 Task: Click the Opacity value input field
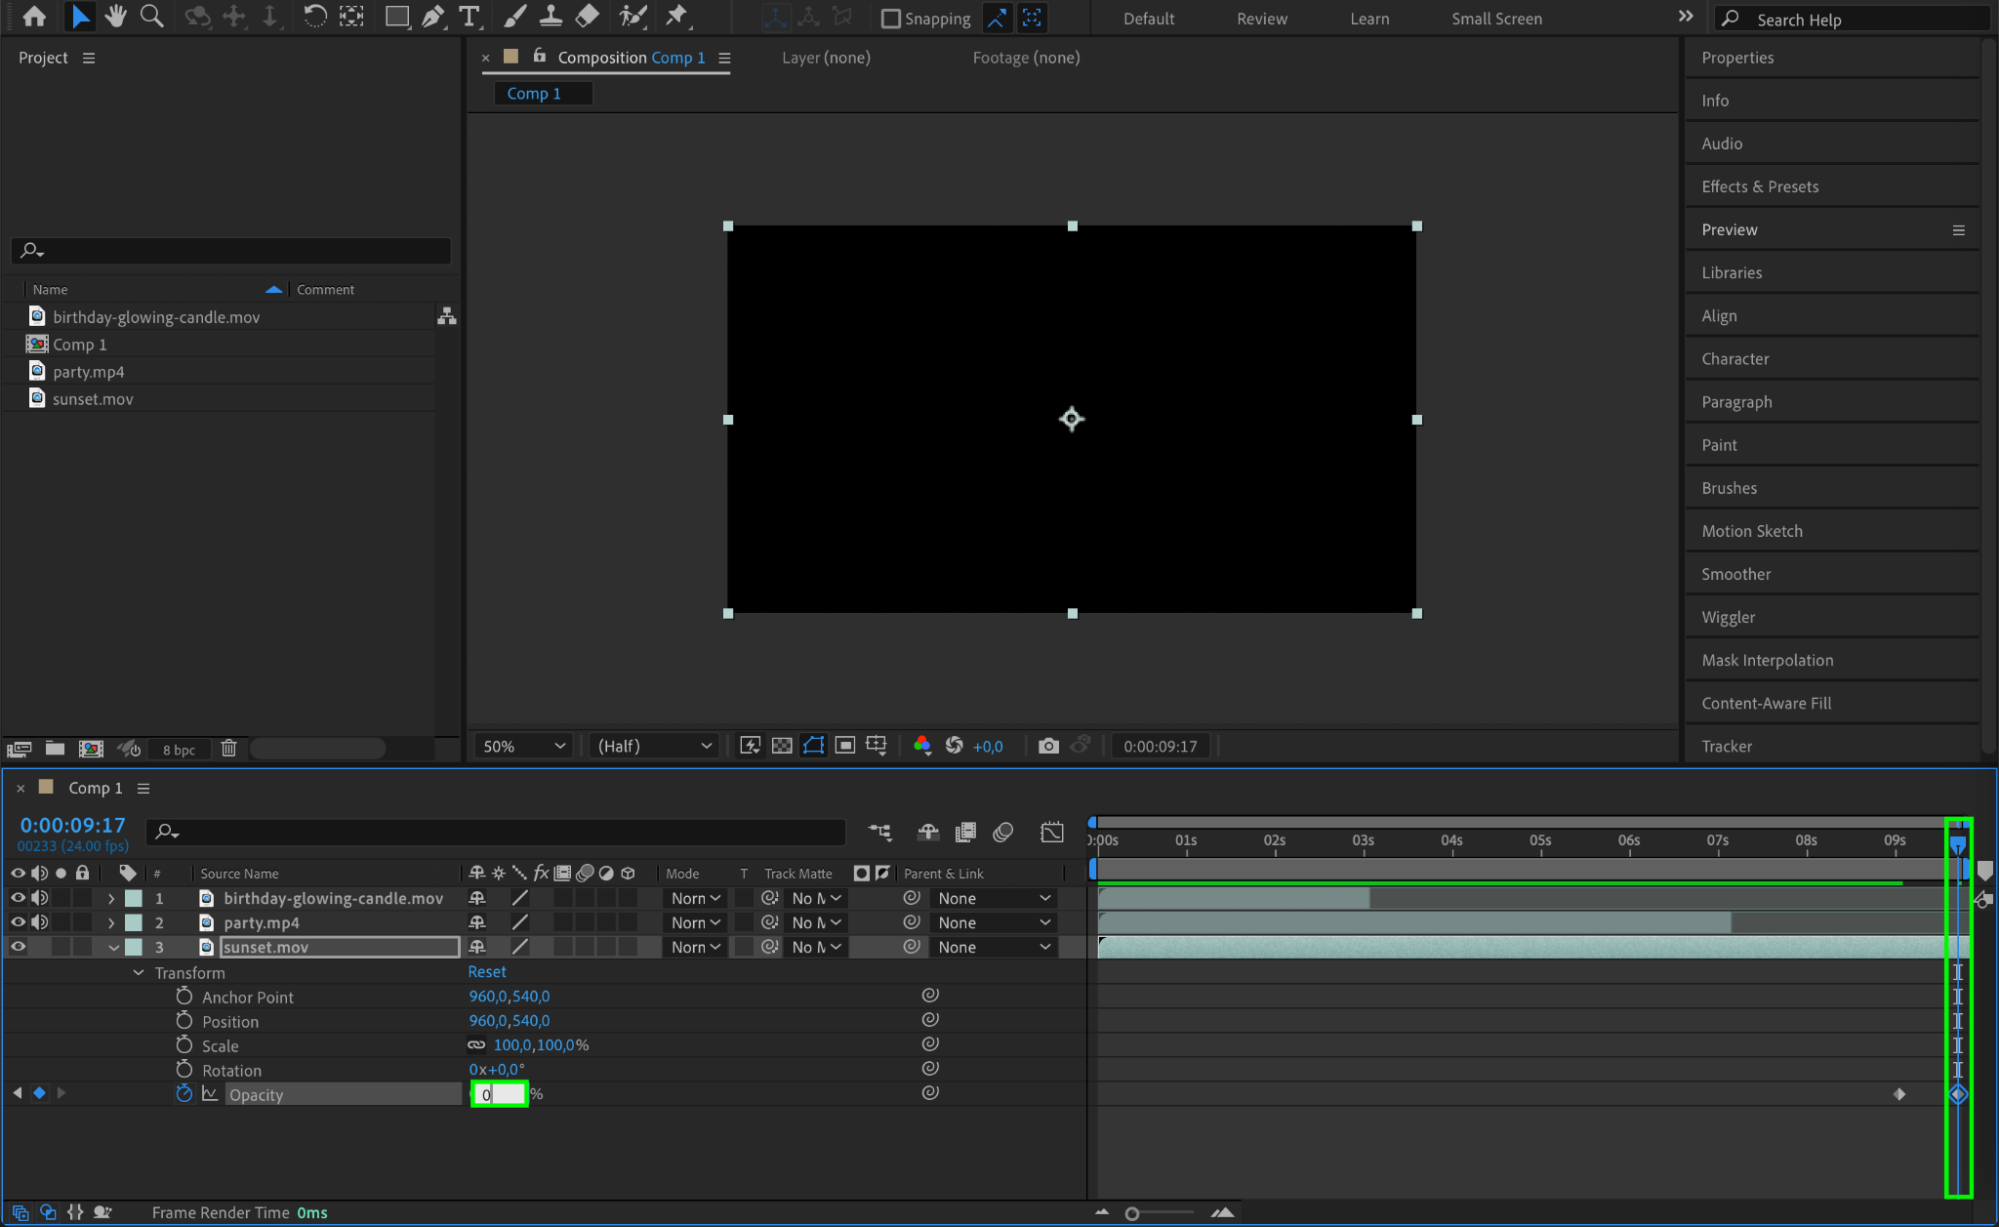(x=498, y=1094)
